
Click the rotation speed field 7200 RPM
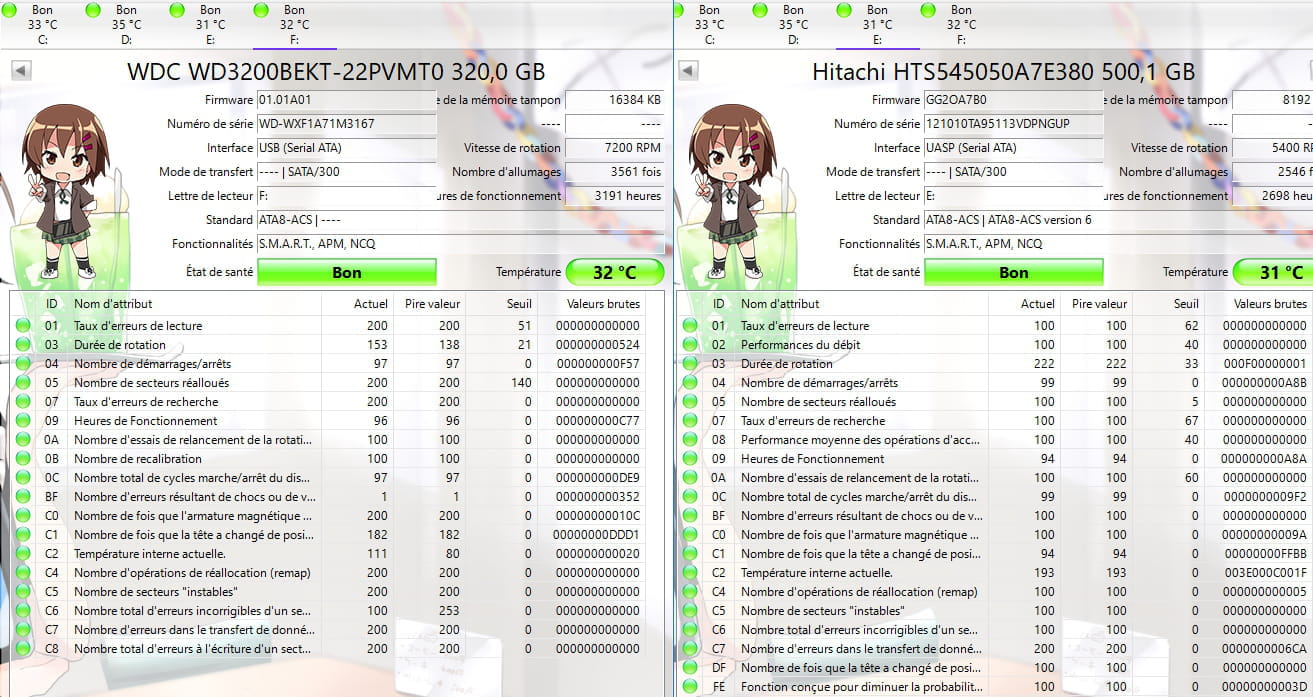tap(615, 148)
